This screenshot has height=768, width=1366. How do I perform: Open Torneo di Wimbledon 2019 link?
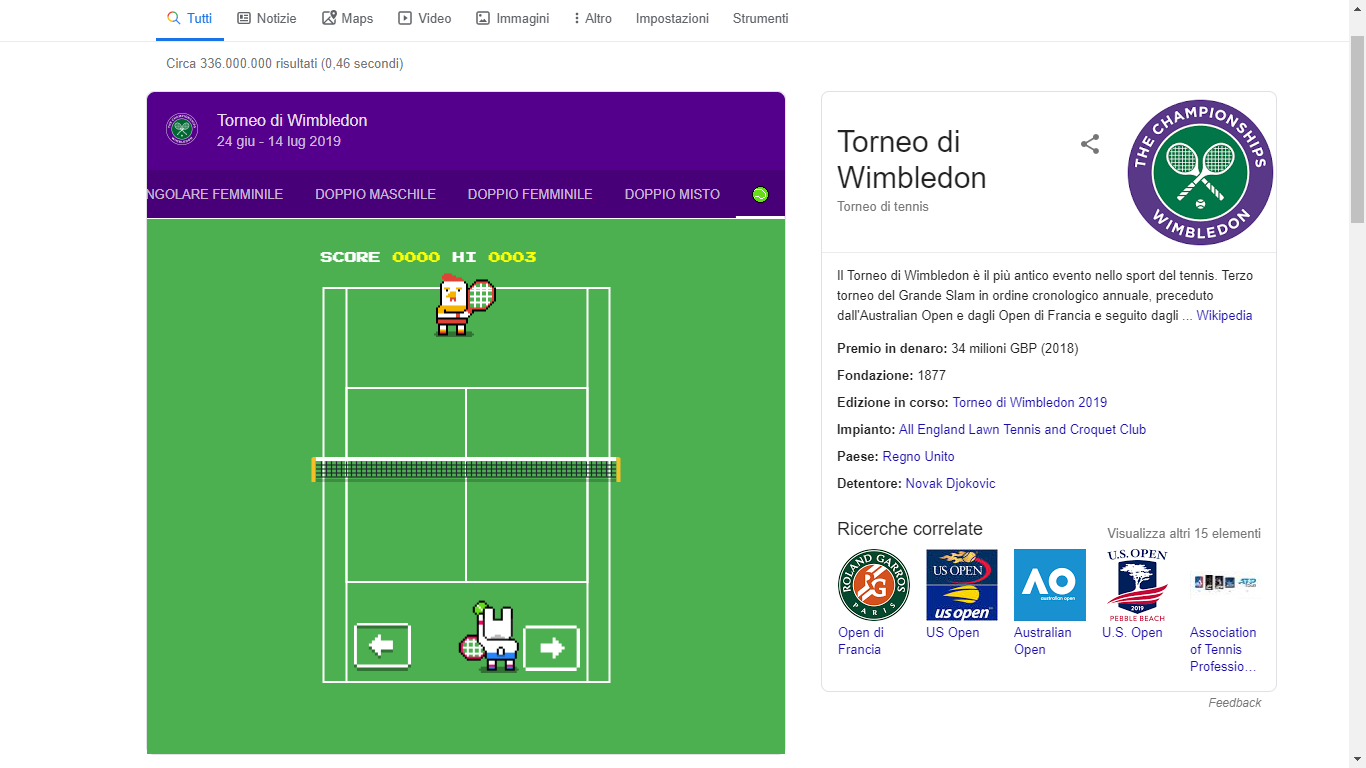[1030, 402]
